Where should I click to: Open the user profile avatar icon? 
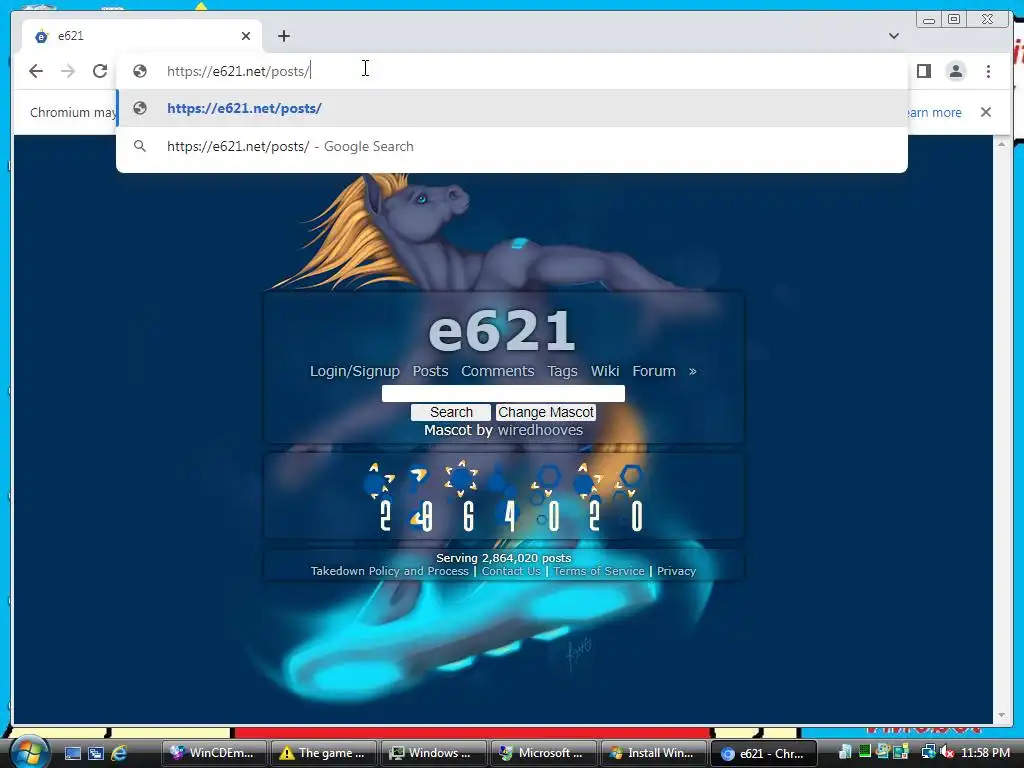[955, 71]
